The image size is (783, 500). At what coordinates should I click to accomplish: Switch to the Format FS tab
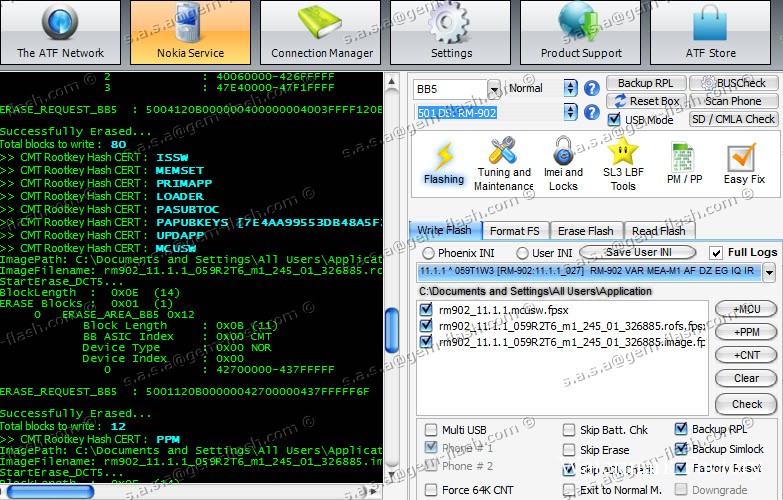515,231
